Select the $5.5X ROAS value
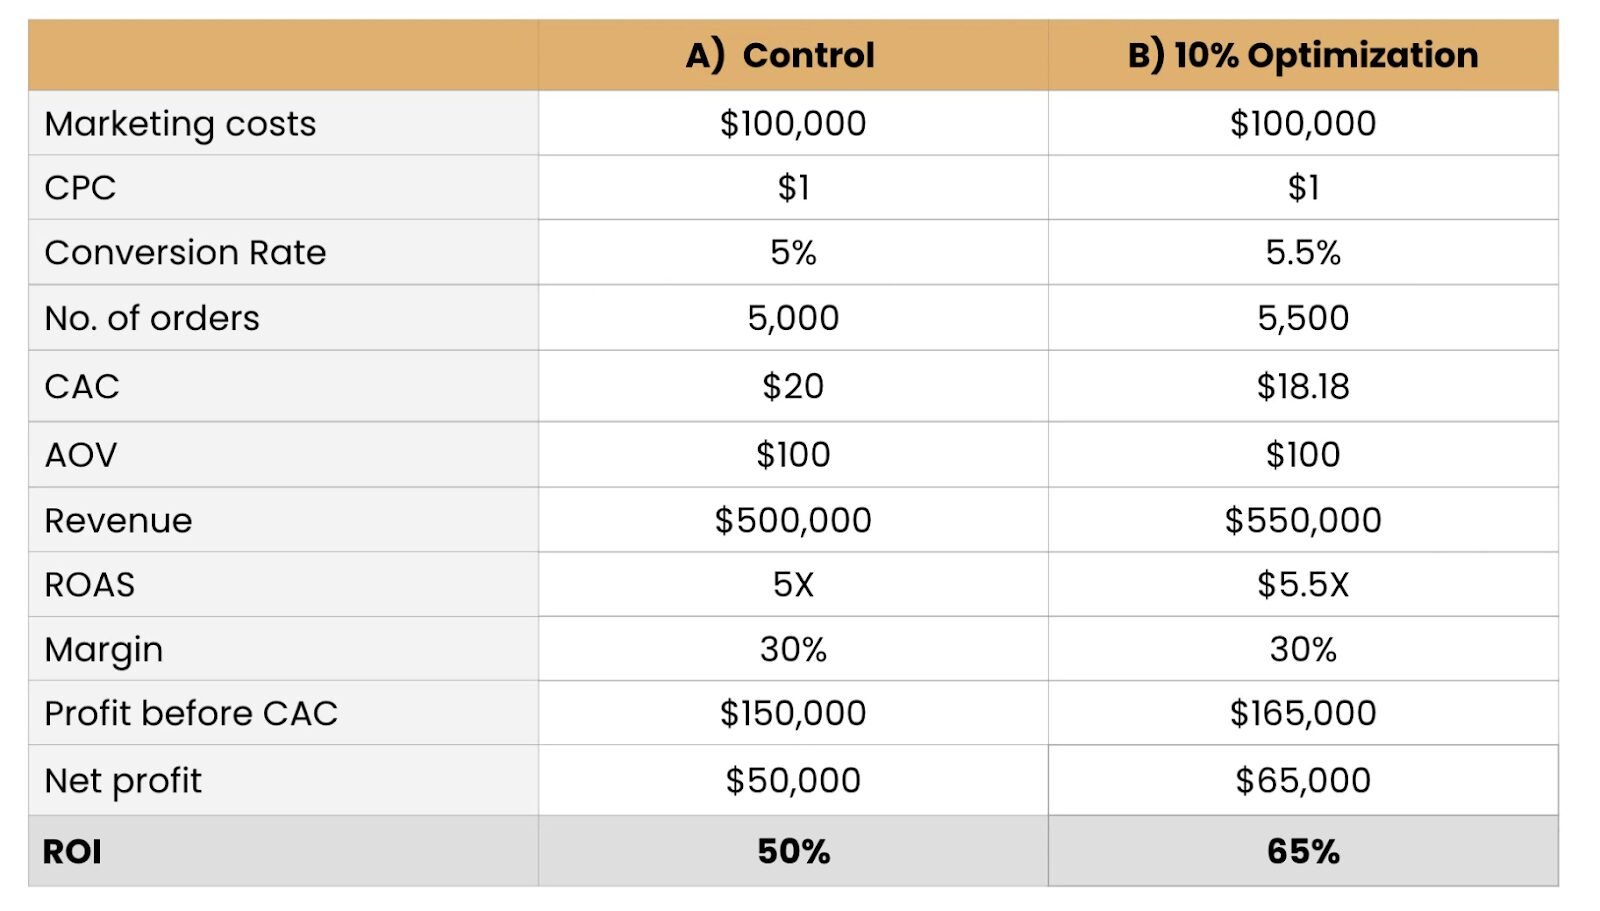This screenshot has height=911, width=1600. (x=1302, y=585)
